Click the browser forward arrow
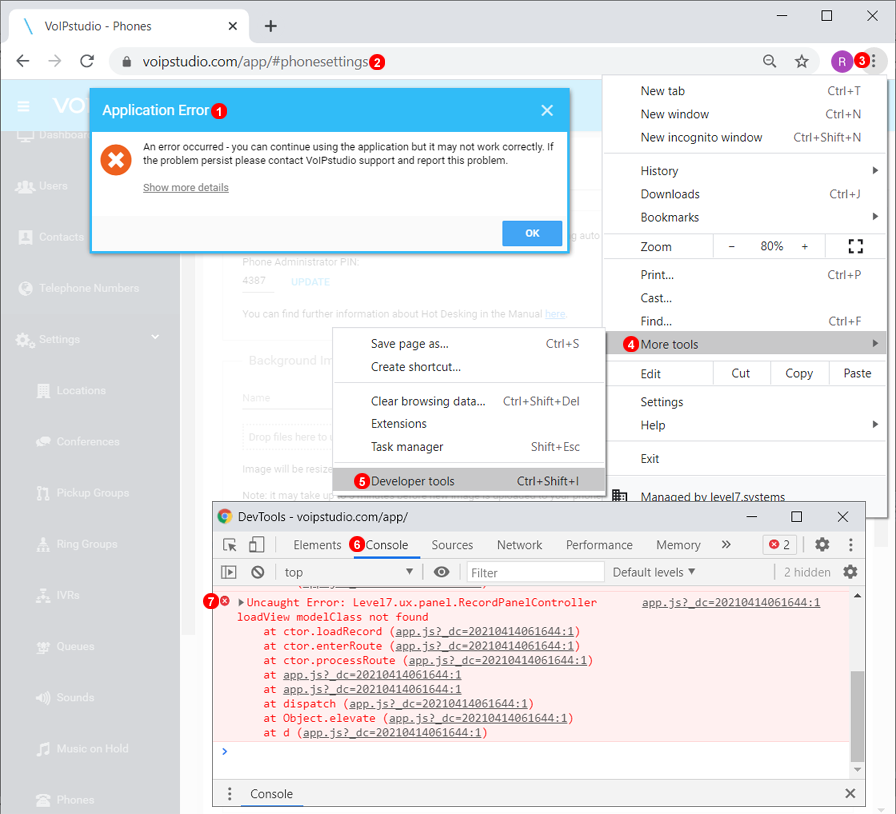Image resolution: width=896 pixels, height=814 pixels. 55,61
